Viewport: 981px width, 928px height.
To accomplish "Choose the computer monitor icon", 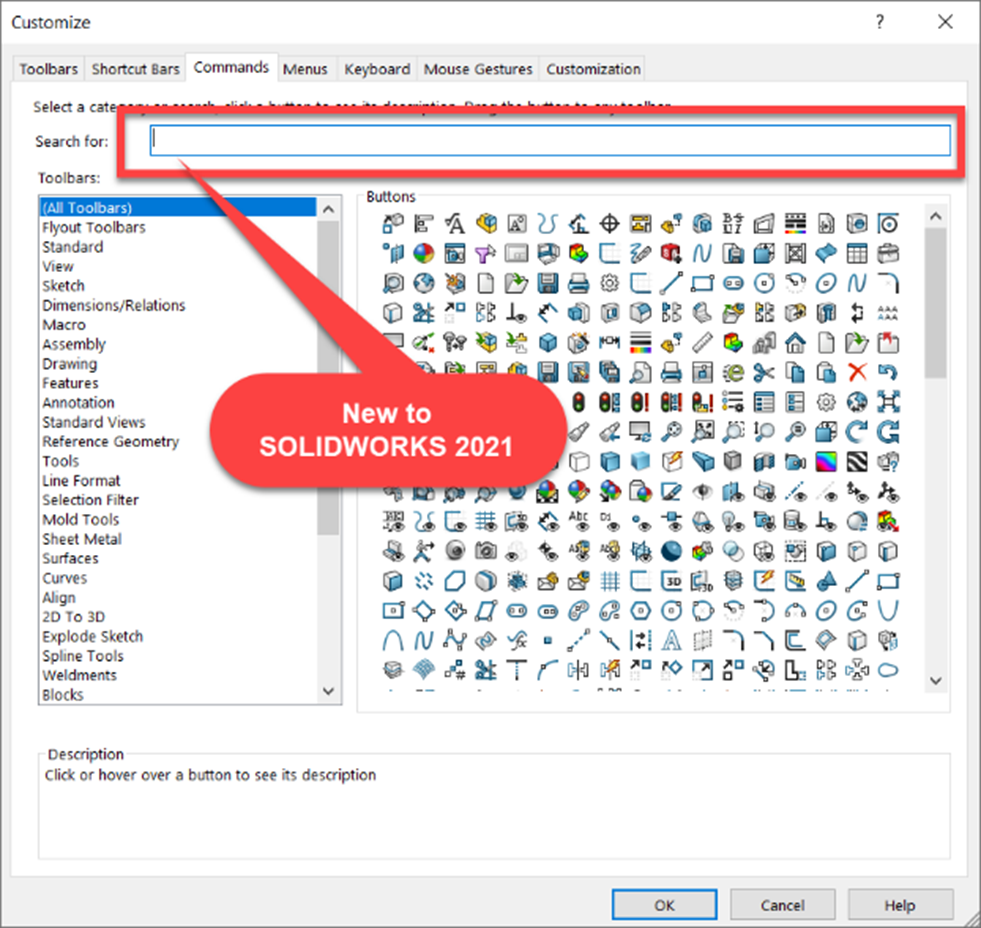I will (640, 432).
